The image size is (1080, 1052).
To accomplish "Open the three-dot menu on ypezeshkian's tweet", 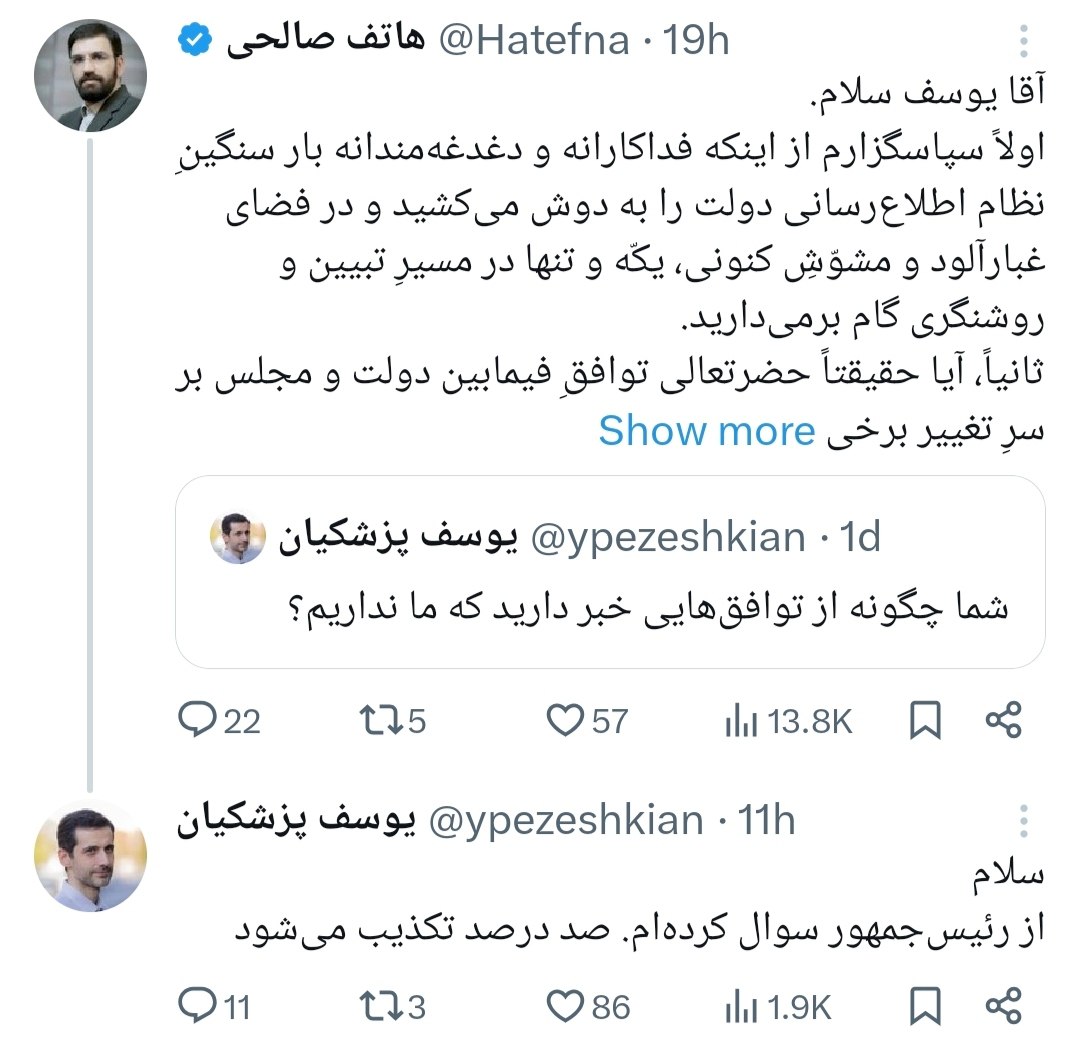I will (1023, 820).
